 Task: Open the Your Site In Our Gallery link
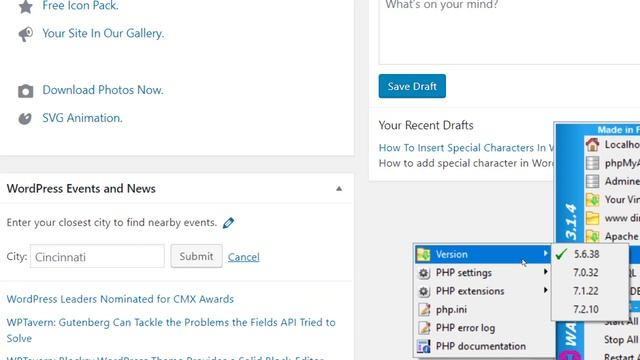(x=103, y=33)
